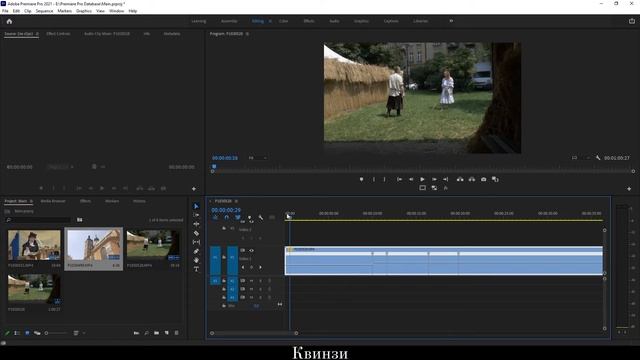The height and width of the screenshot is (360, 640).
Task: Toggle Safe Margins in the Program monitor
Action: (422, 188)
